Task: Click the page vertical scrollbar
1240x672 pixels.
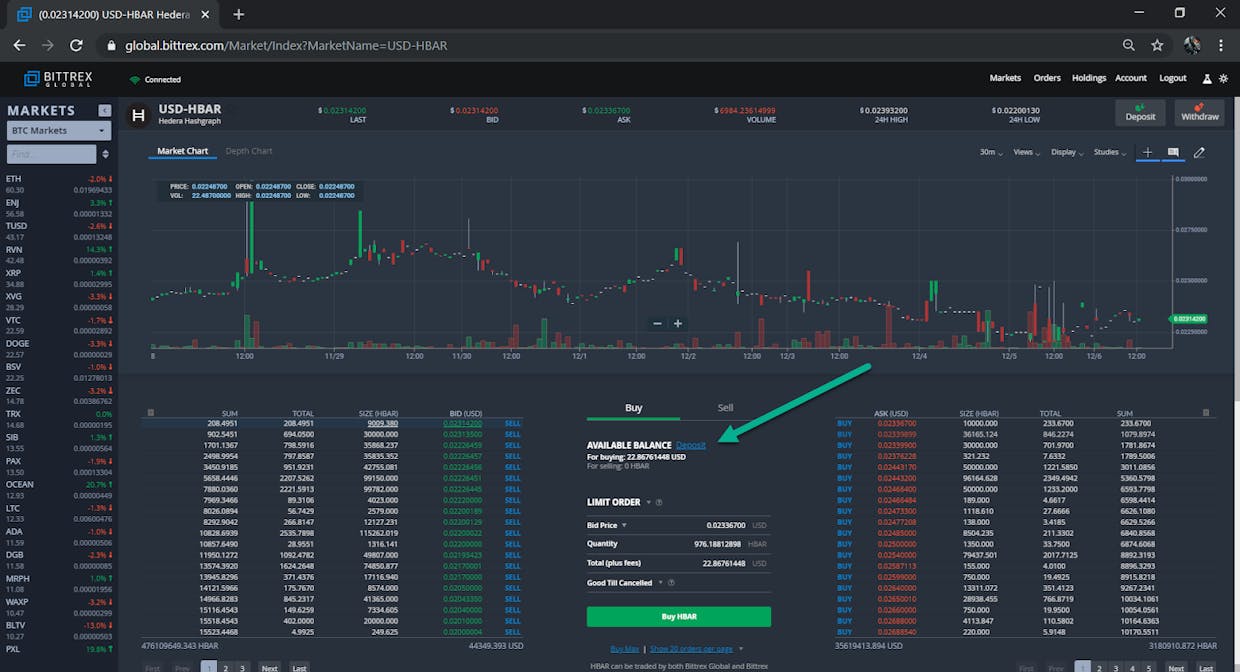Action: [x=1235, y=250]
